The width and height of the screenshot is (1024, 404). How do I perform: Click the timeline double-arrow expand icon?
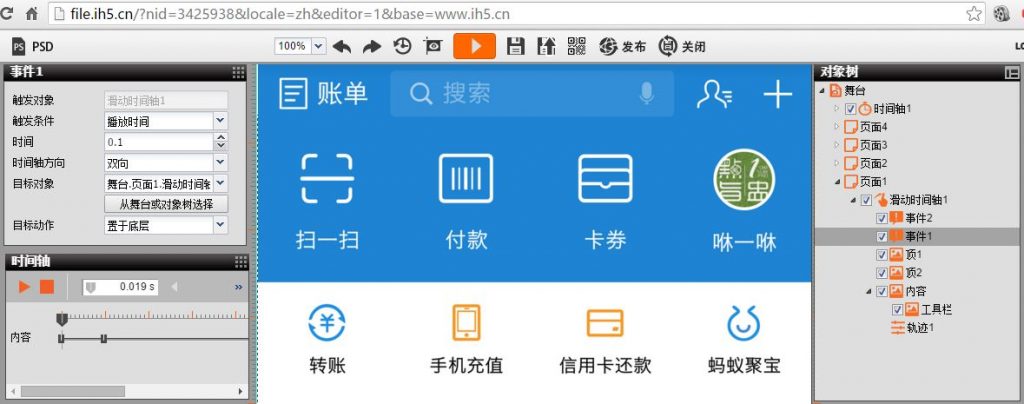point(238,287)
